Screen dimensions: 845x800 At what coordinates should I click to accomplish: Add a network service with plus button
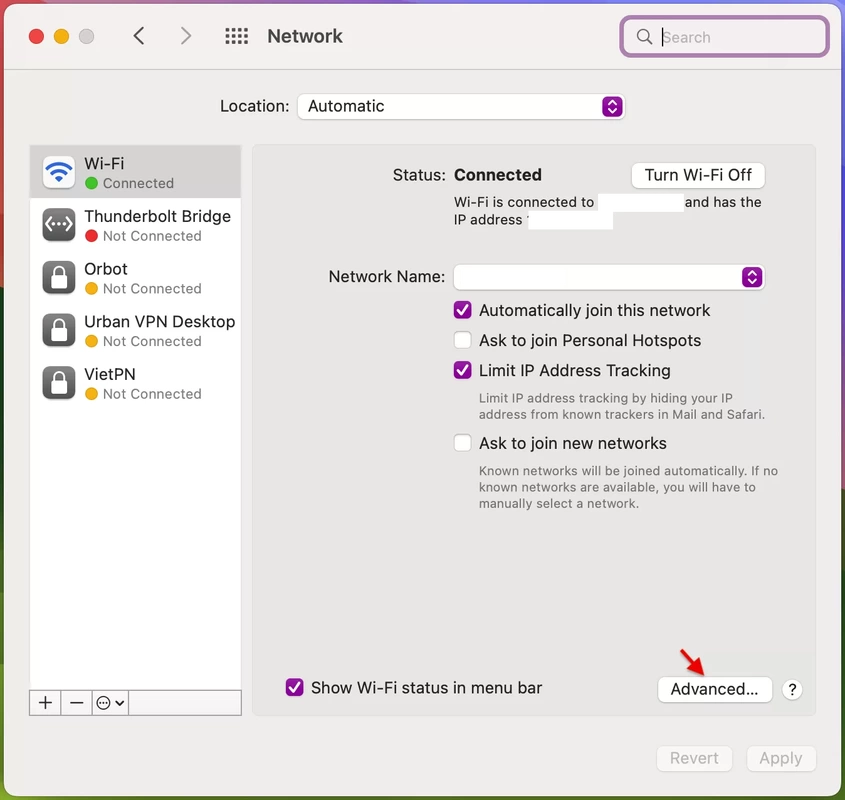(45, 702)
